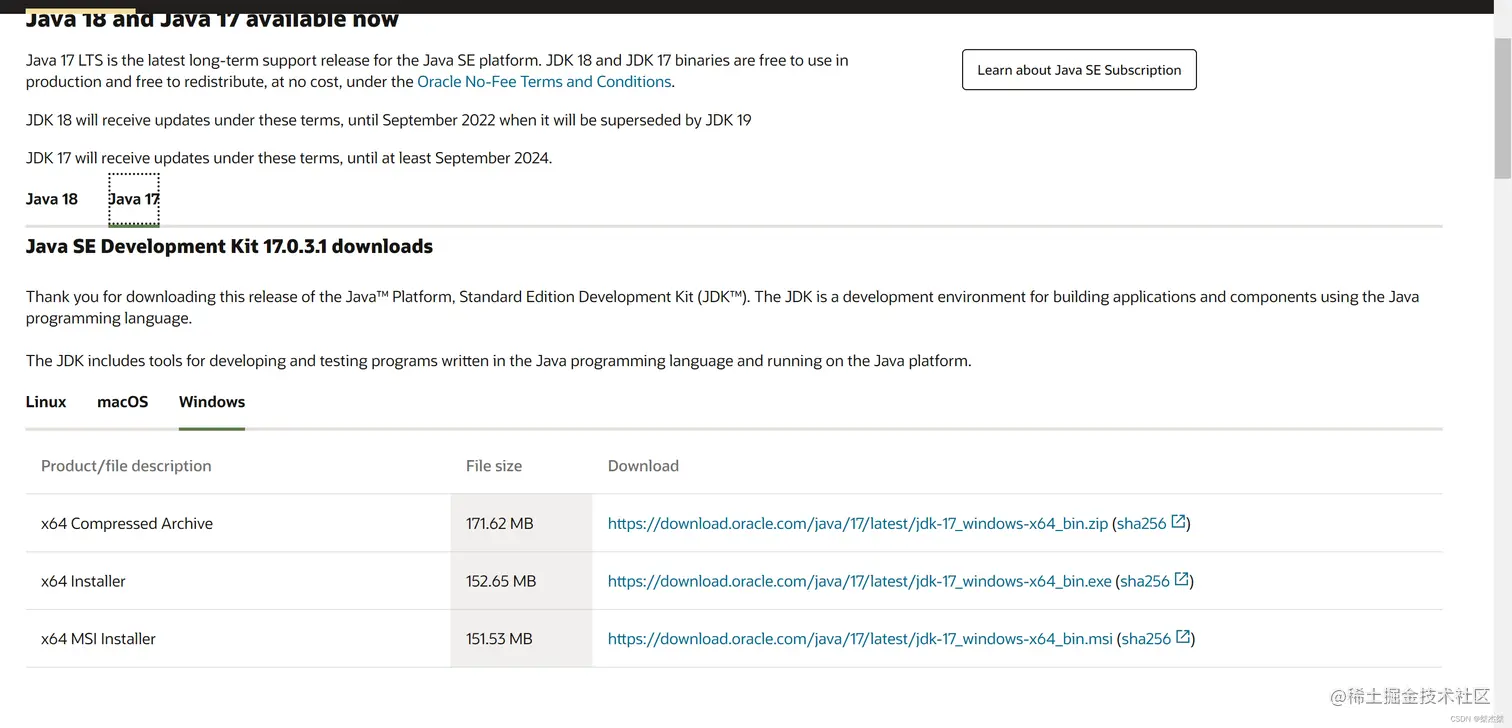The height and width of the screenshot is (728, 1512).
Task: Download jdk-17_windows-x64_bin.exe link
Action: click(860, 581)
